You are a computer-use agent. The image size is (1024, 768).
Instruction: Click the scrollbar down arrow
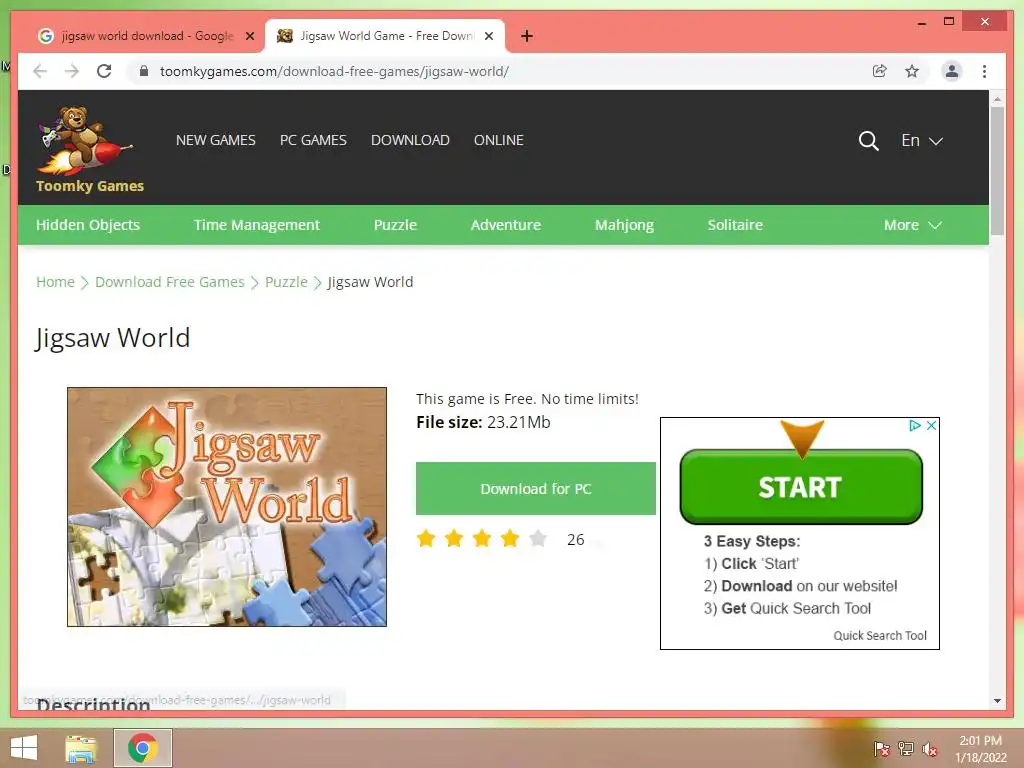pyautogui.click(x=997, y=701)
